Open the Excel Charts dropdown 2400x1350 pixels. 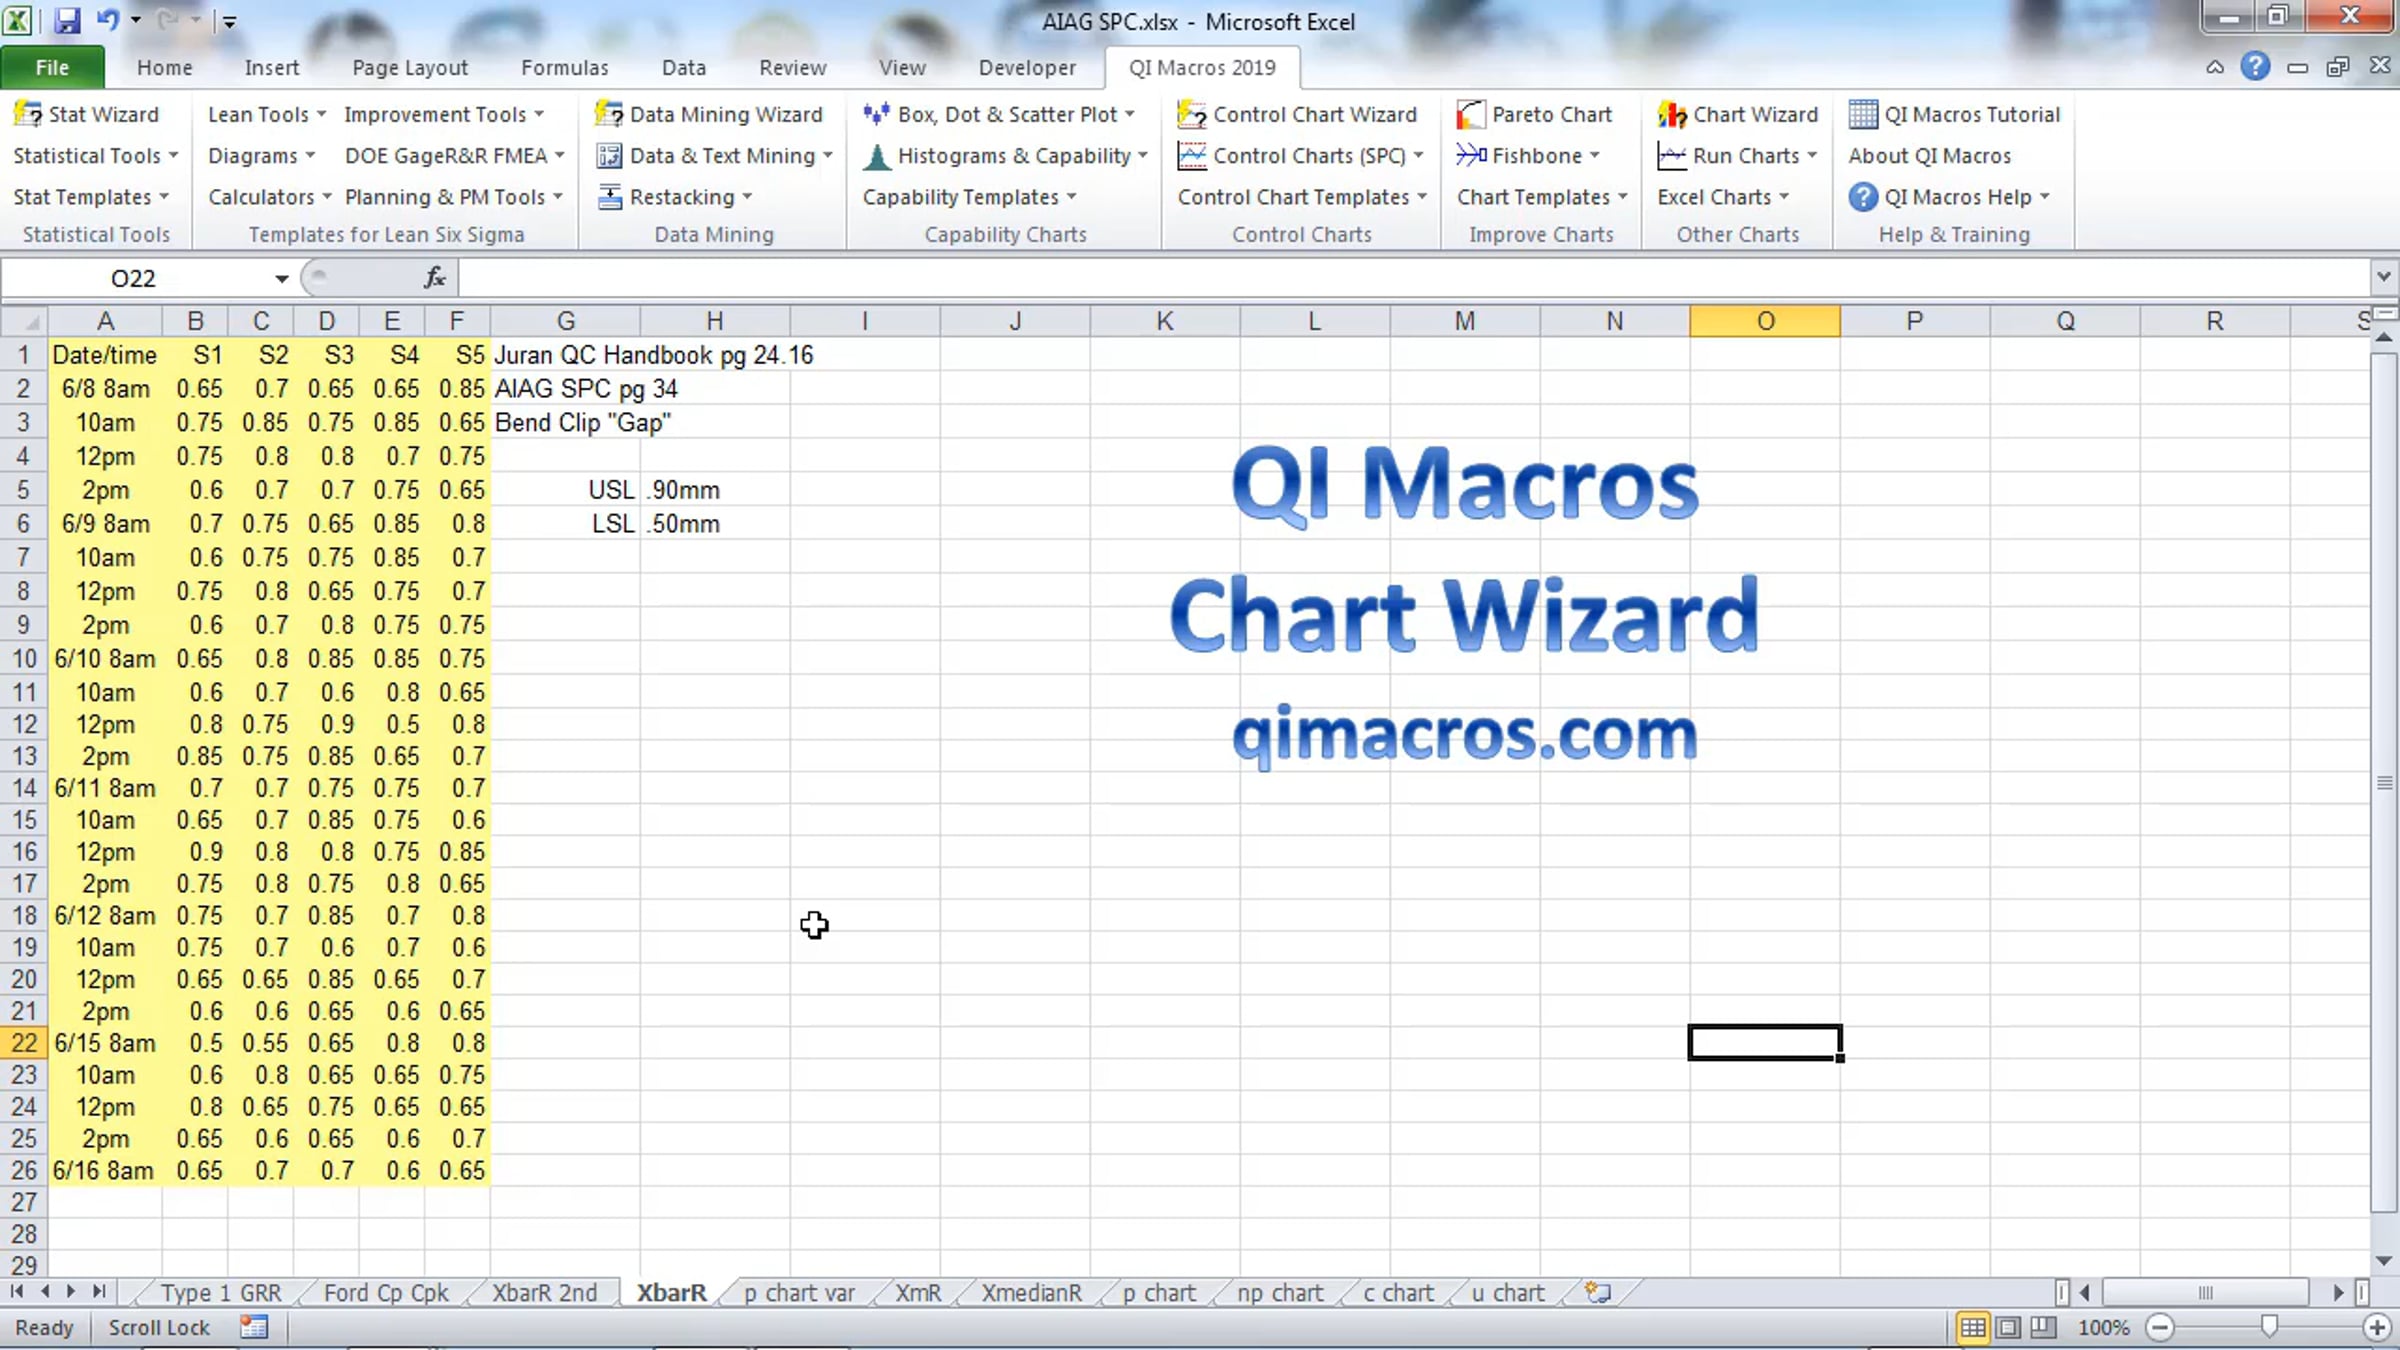pyautogui.click(x=1723, y=197)
